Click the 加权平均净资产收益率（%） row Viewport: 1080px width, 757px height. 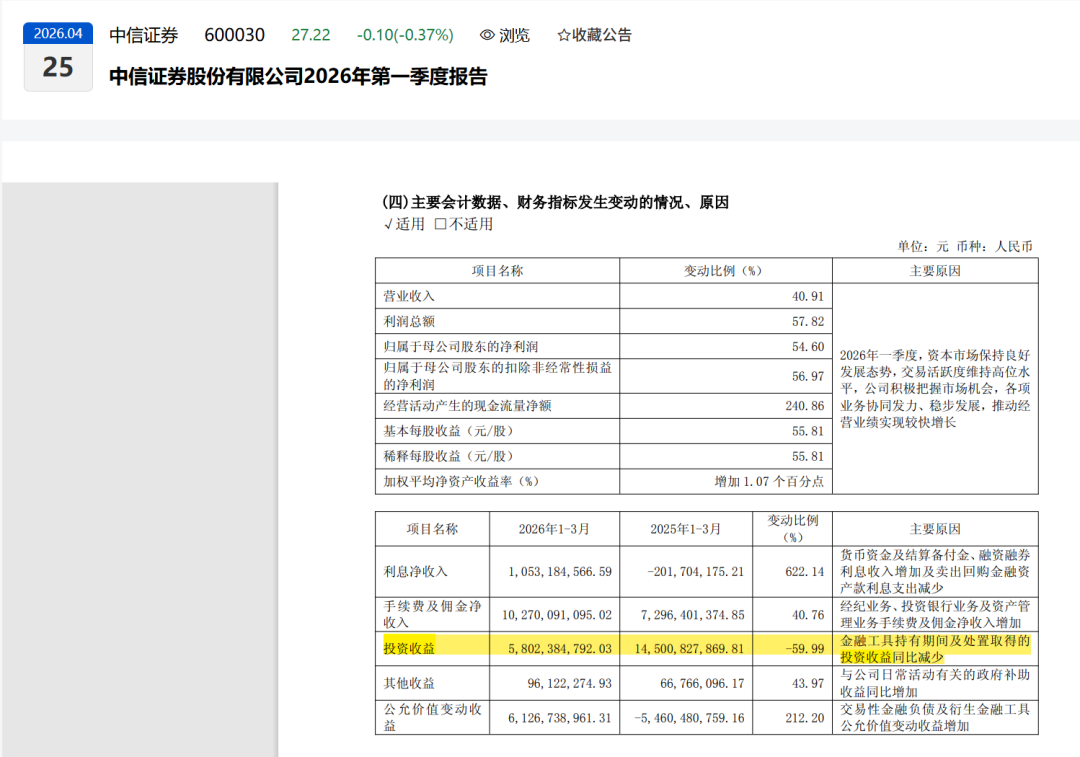coord(461,482)
